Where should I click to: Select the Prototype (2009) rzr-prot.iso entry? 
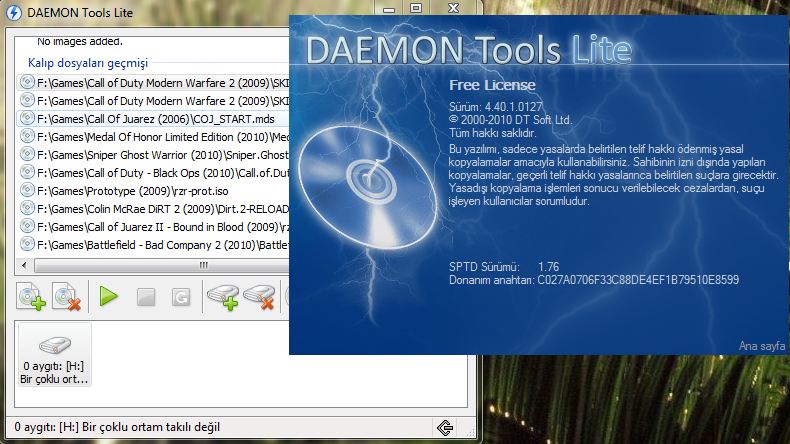[x=154, y=191]
